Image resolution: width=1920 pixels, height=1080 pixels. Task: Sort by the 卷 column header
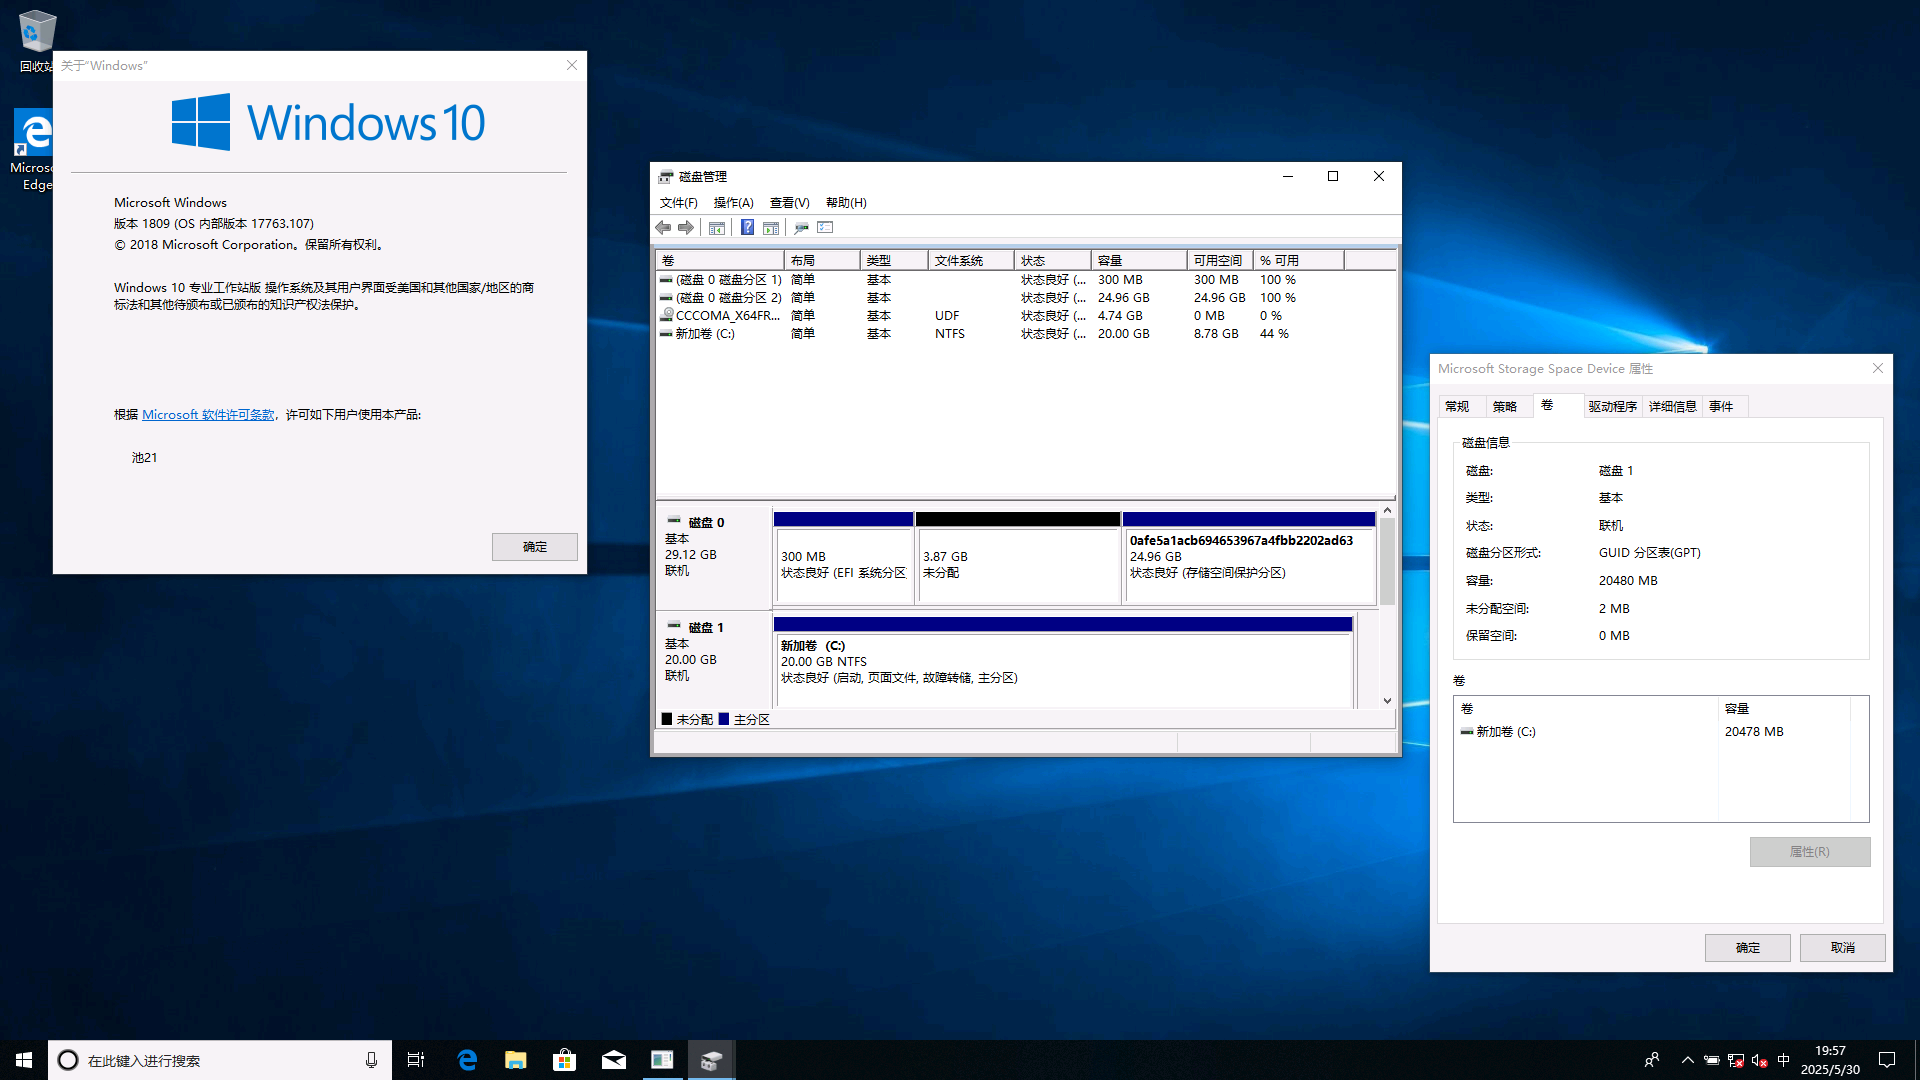tap(720, 261)
